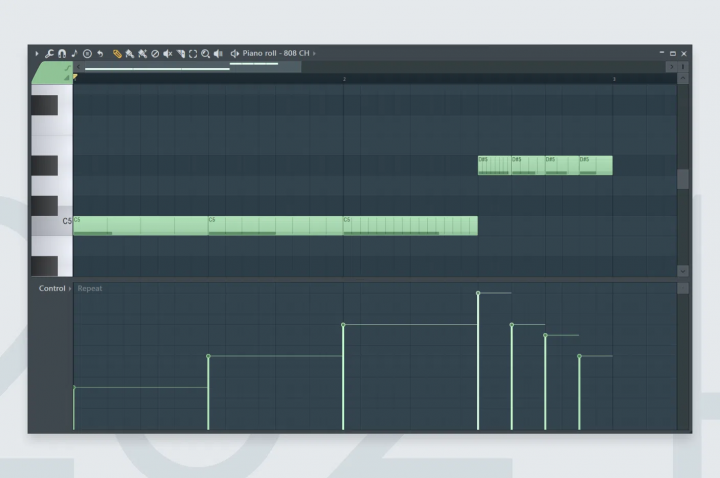Open the note Stamp tool menu
Screen dimensions: 720x478
74,54
